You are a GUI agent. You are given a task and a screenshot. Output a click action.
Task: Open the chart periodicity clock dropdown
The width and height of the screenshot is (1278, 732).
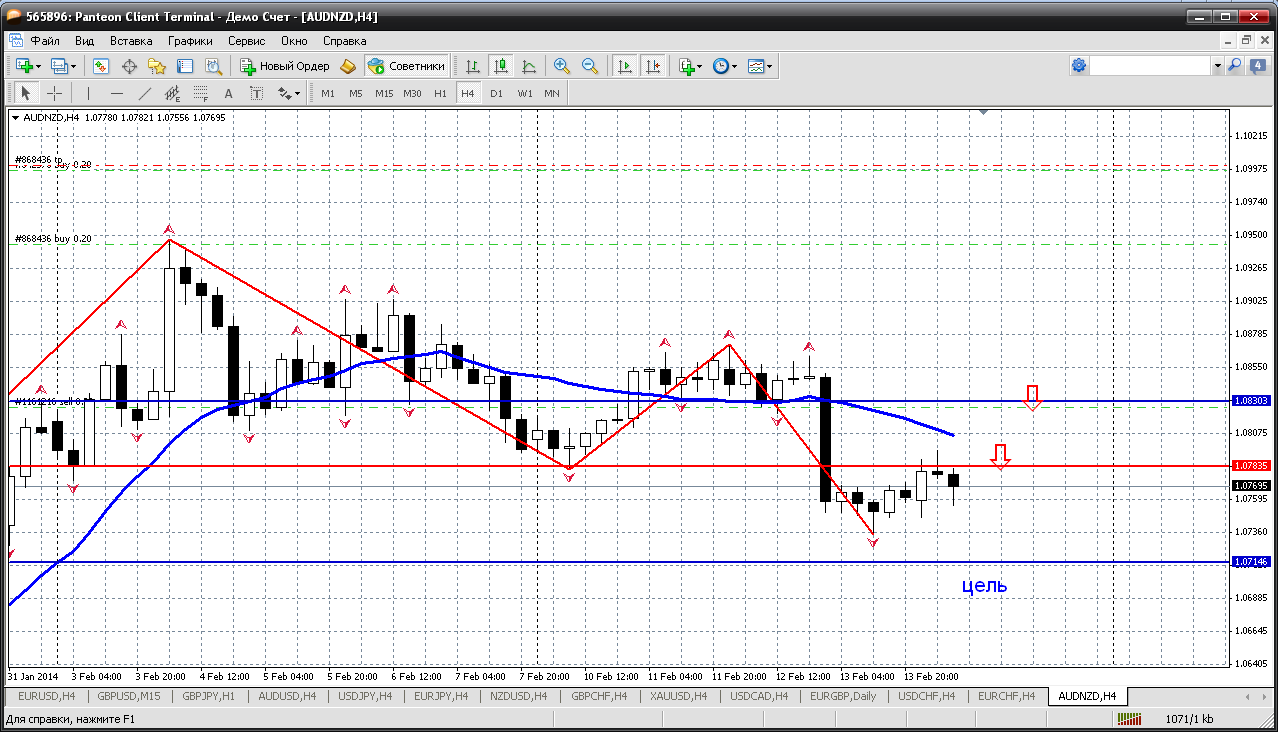click(x=735, y=66)
